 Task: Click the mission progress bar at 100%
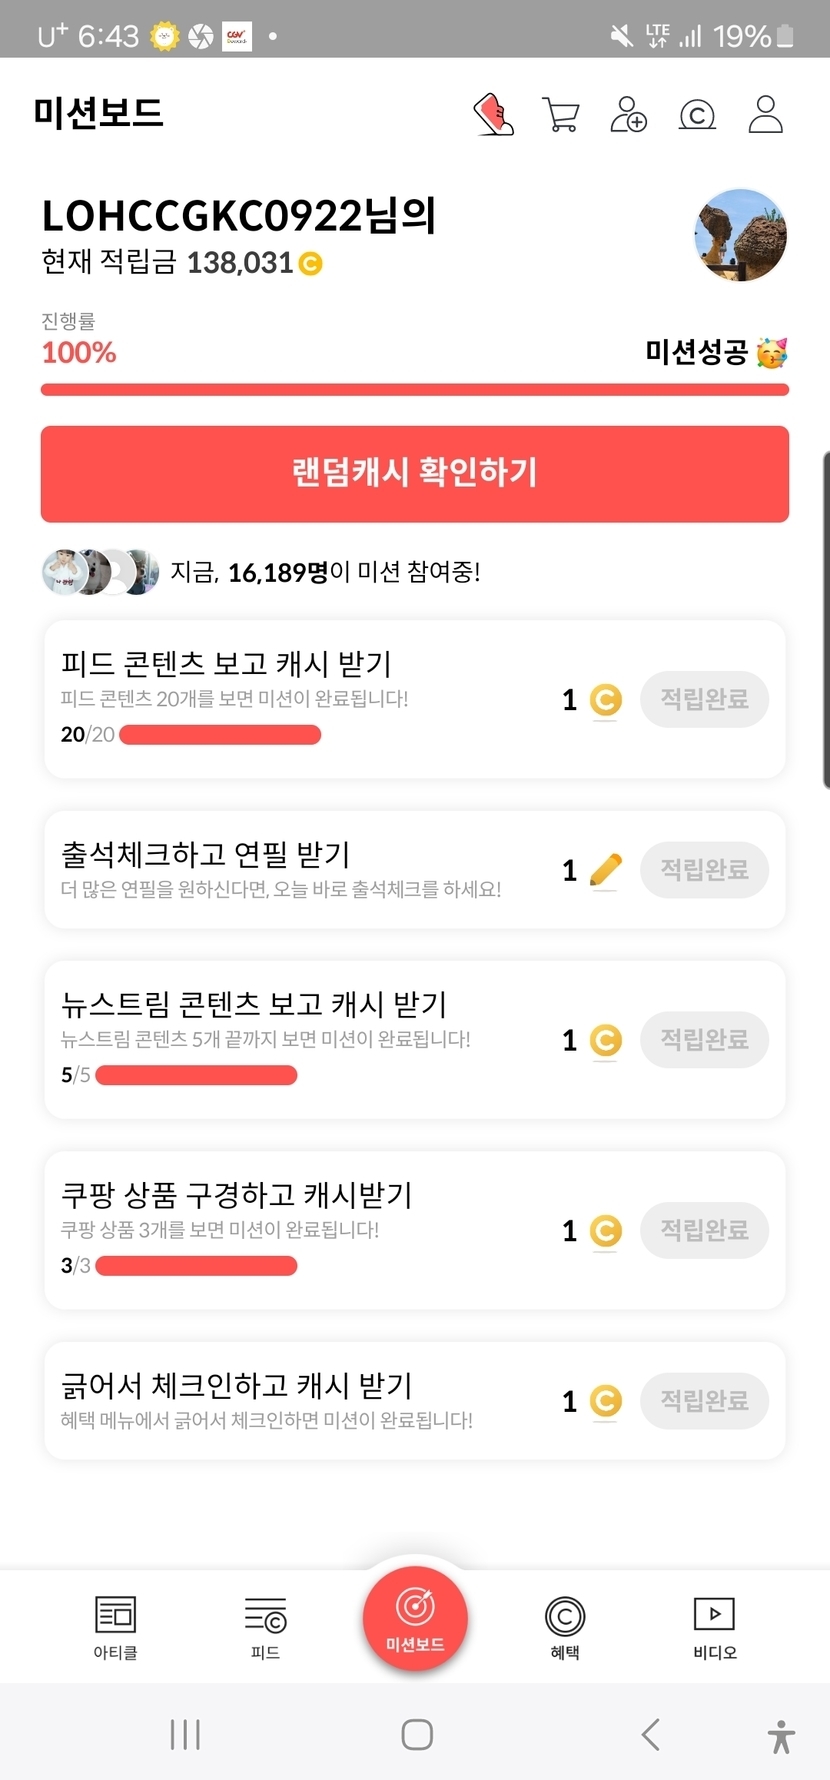[415, 390]
